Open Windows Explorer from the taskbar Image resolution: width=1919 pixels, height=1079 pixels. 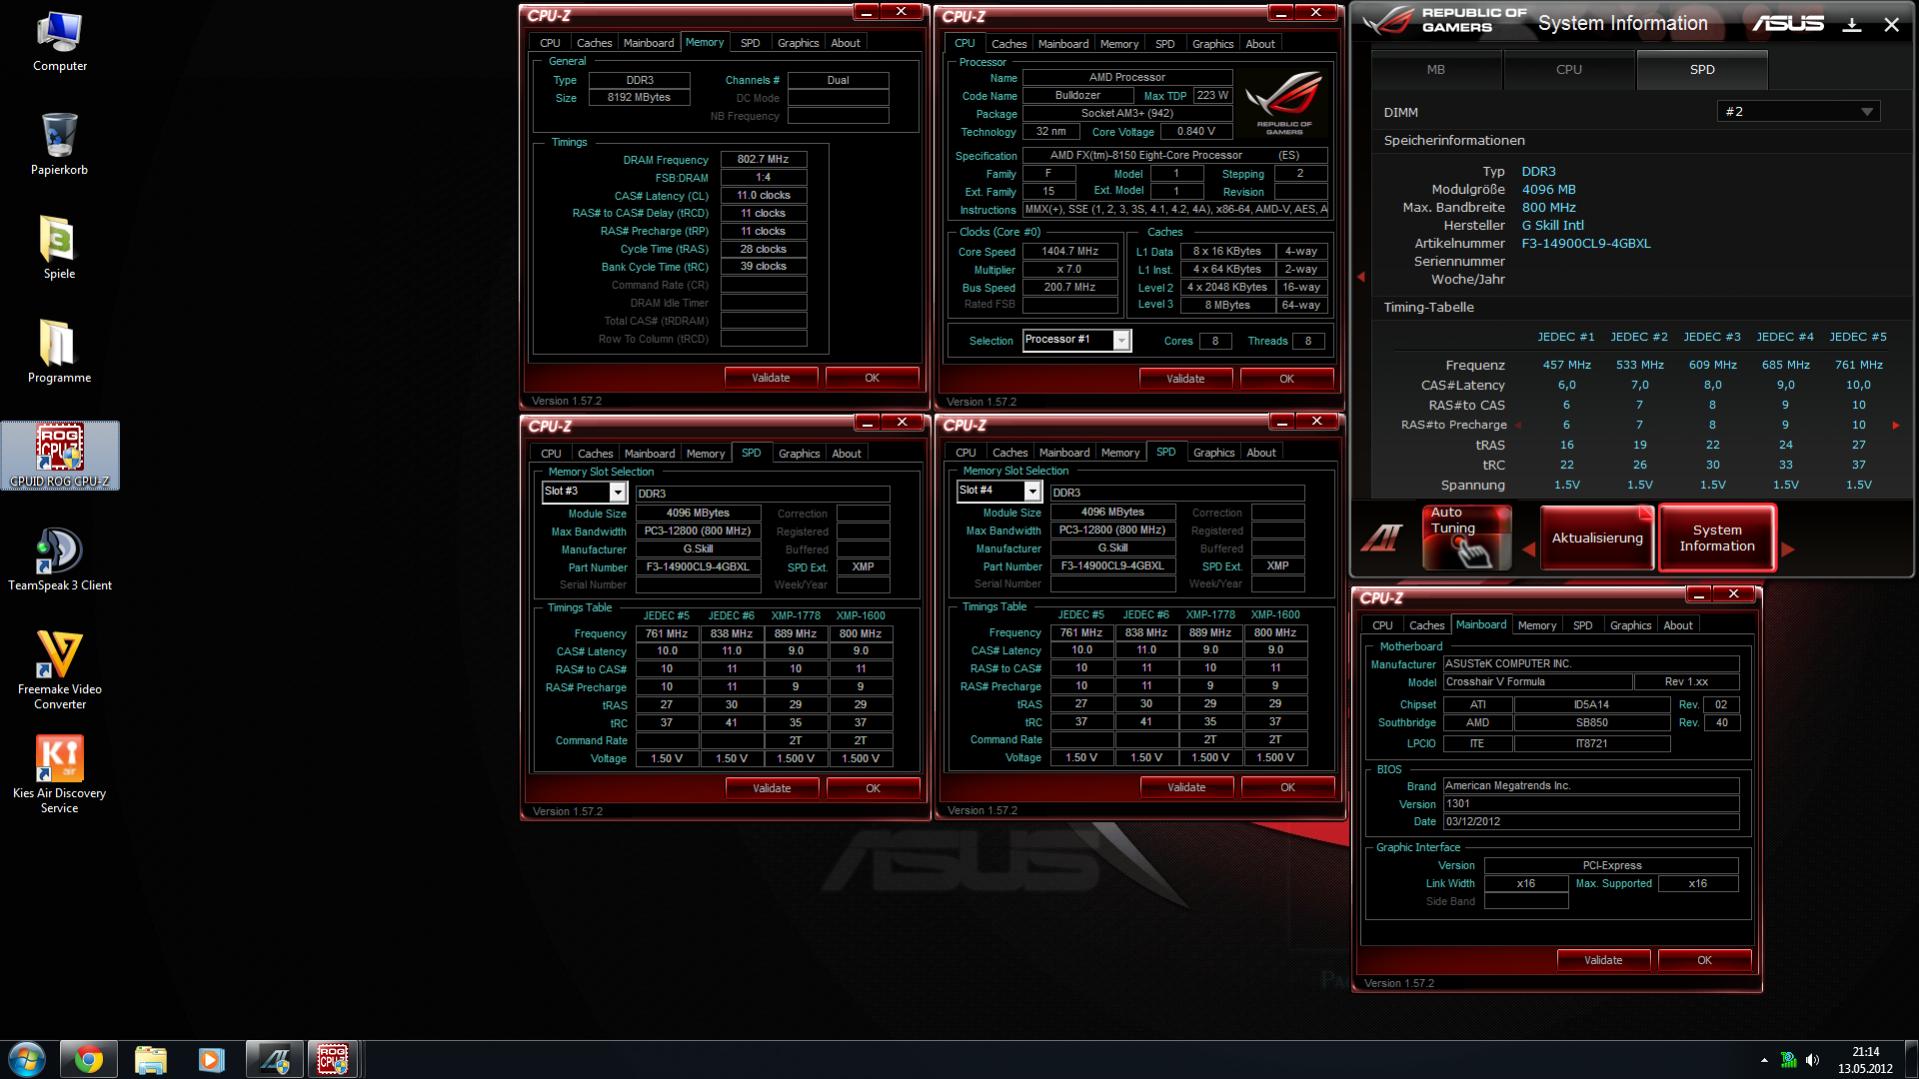point(150,1059)
